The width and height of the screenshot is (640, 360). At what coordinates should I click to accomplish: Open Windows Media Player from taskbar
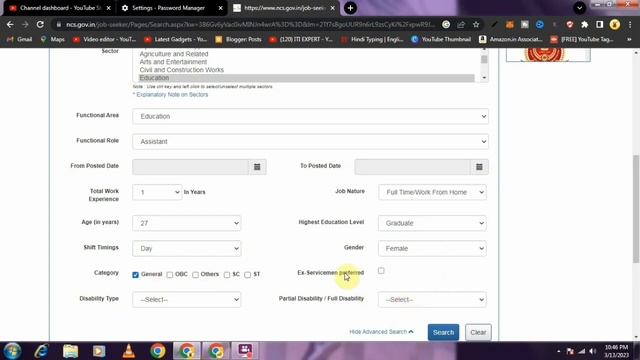pyautogui.click(x=99, y=351)
